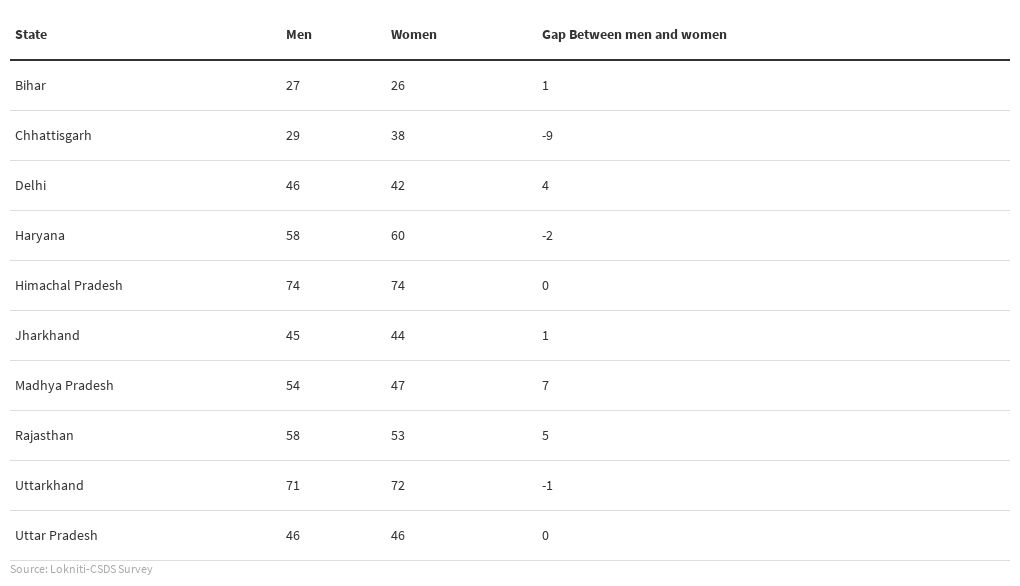Click the Delhi state name
The width and height of the screenshot is (1020, 586).
point(31,185)
